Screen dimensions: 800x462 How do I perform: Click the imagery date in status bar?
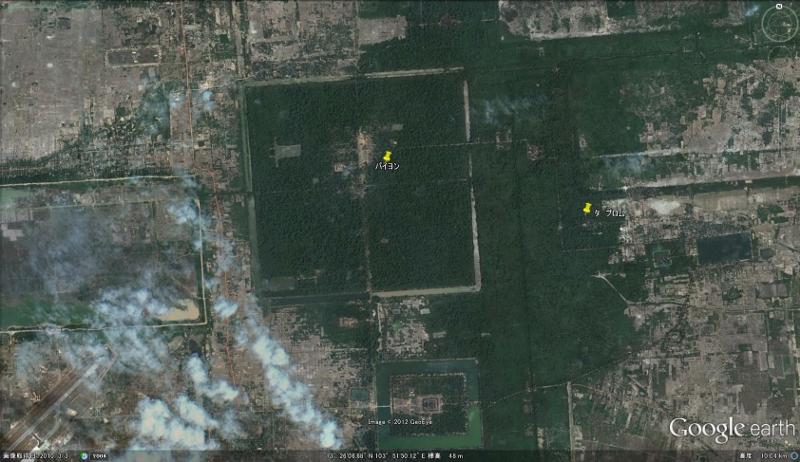(x=35, y=456)
